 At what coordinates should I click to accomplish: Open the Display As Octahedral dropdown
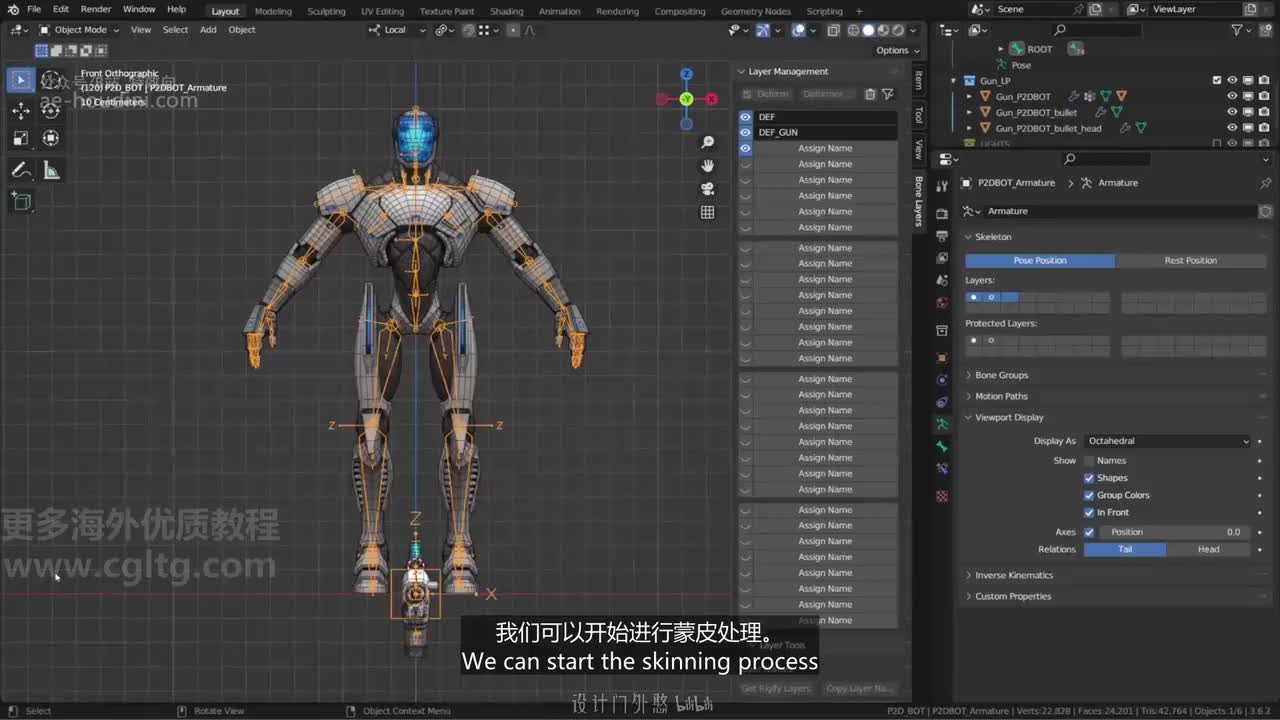(x=1167, y=441)
